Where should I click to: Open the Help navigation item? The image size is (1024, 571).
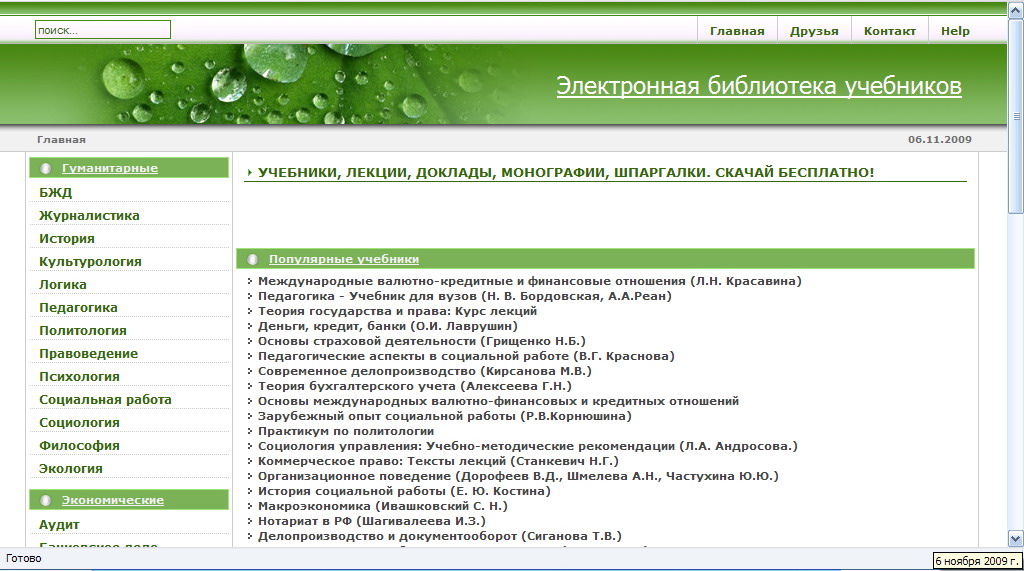(955, 31)
